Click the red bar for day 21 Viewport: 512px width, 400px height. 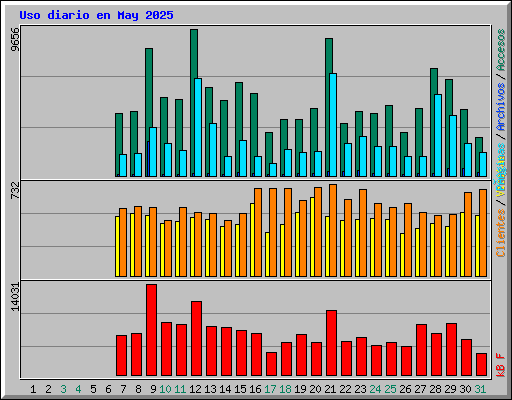[331, 343]
